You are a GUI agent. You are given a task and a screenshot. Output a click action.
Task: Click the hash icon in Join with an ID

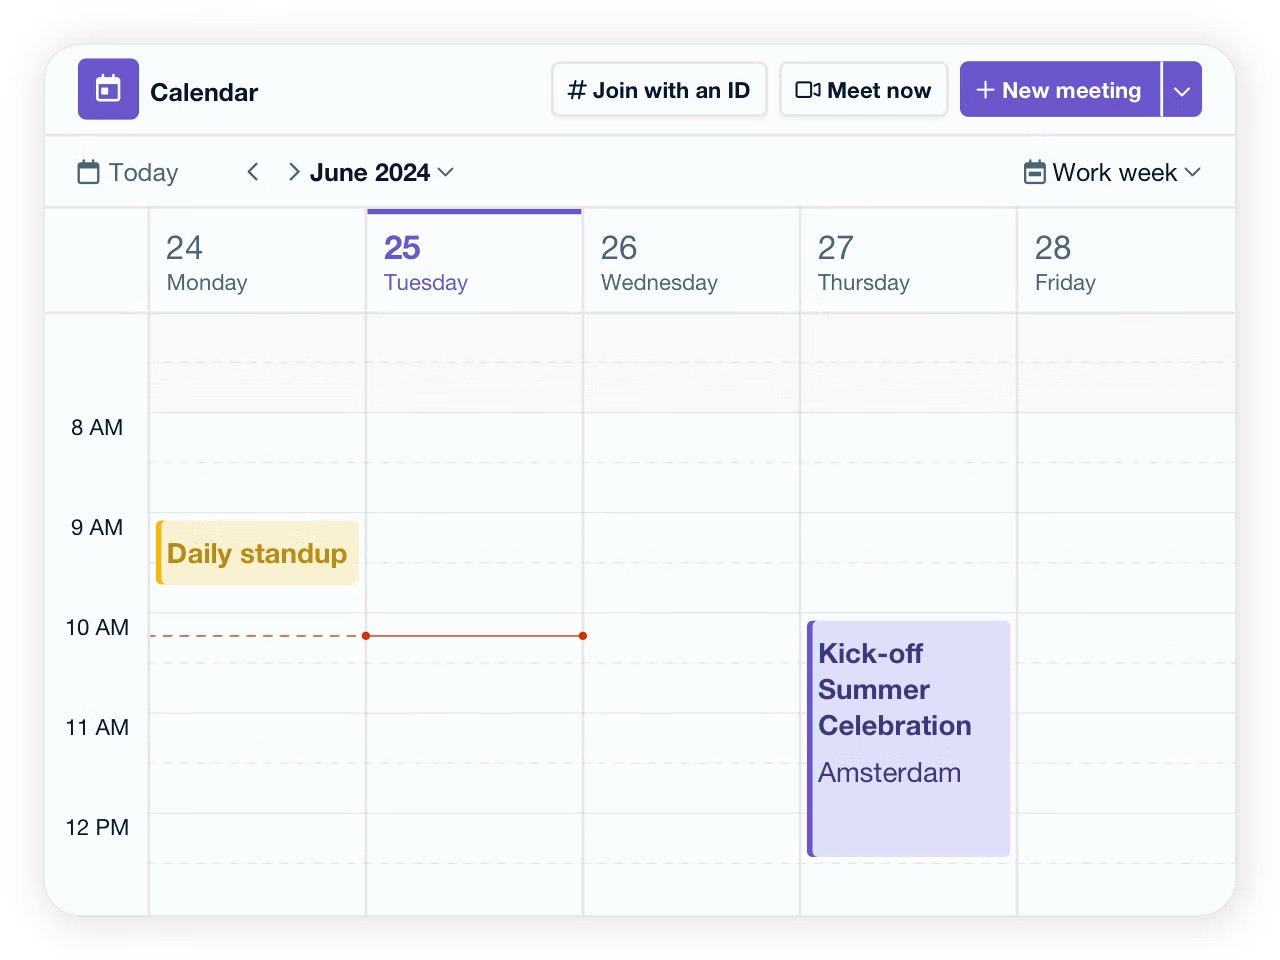click(577, 90)
